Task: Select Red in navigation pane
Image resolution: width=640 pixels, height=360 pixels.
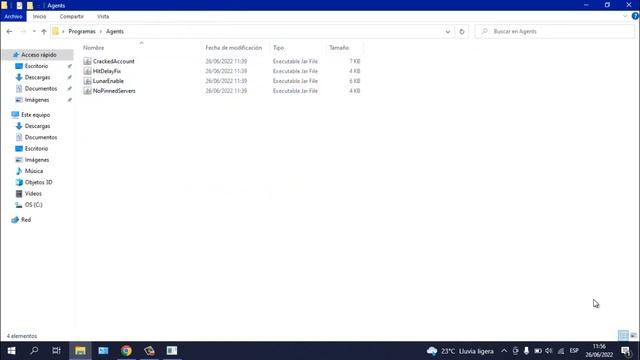Action: click(26, 220)
